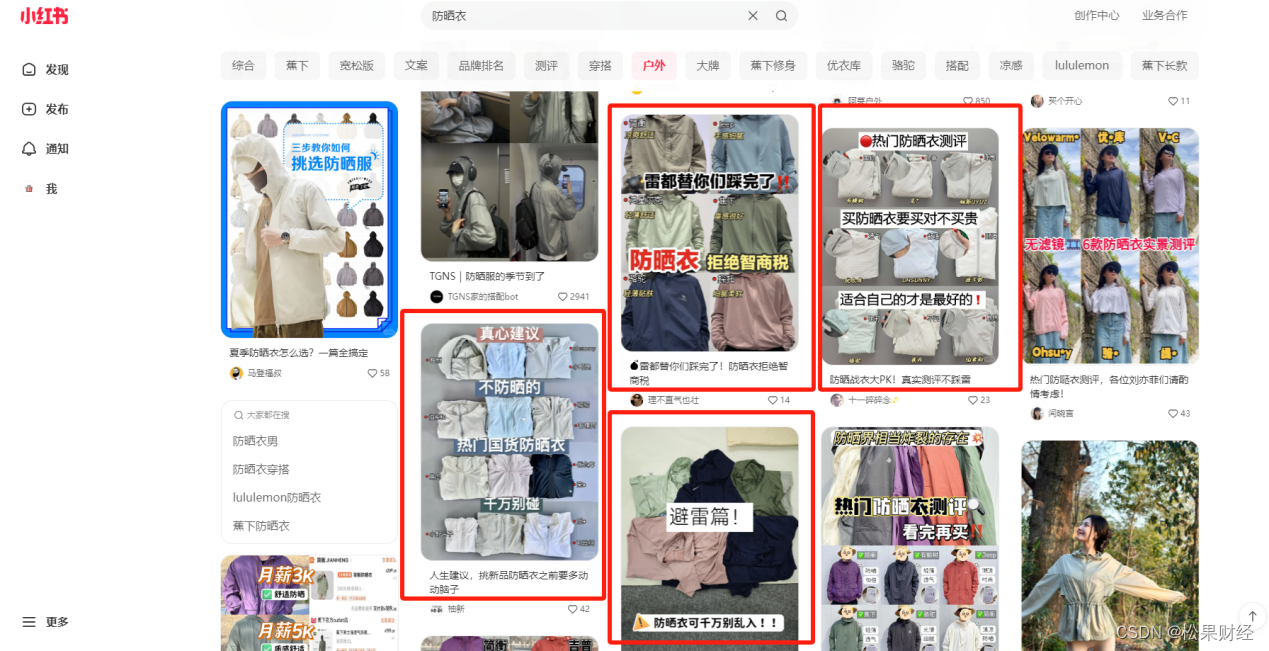This screenshot has width=1269, height=651.
Task: Open the 避雷篇 thumbnail
Action: [710, 534]
